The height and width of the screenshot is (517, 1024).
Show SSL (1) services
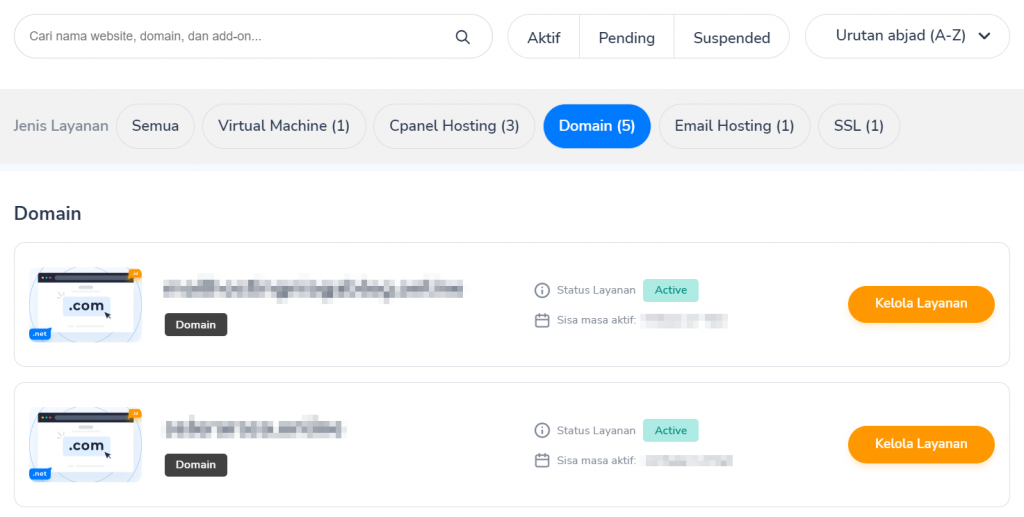[x=858, y=126]
